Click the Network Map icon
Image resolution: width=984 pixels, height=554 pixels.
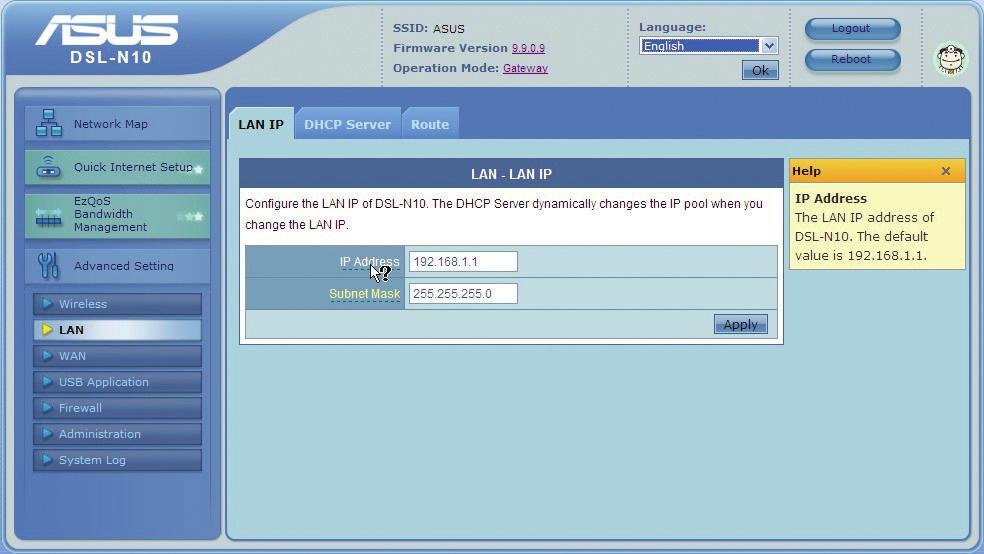(49, 123)
